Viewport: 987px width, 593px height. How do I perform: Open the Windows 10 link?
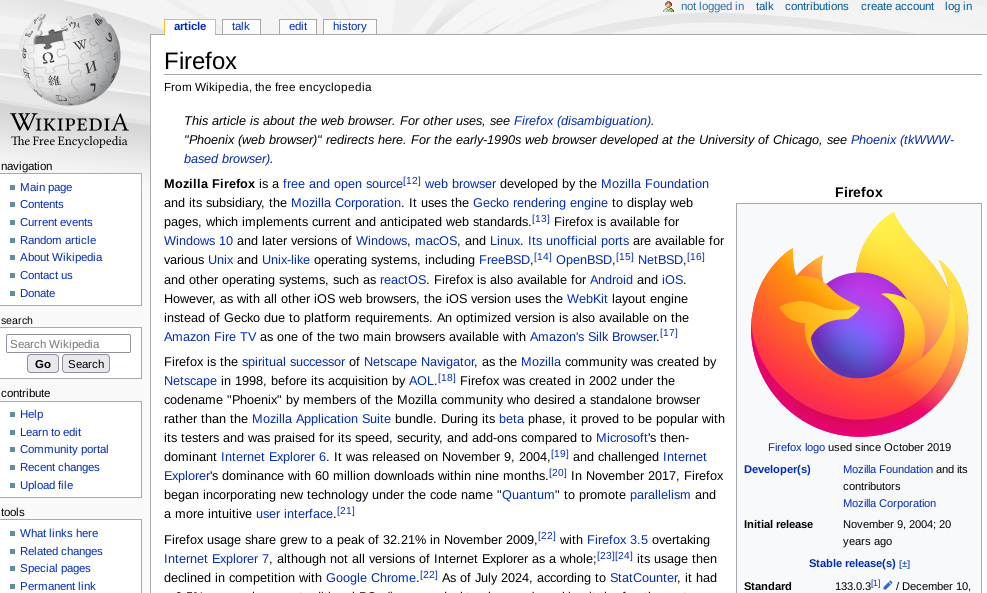point(198,240)
